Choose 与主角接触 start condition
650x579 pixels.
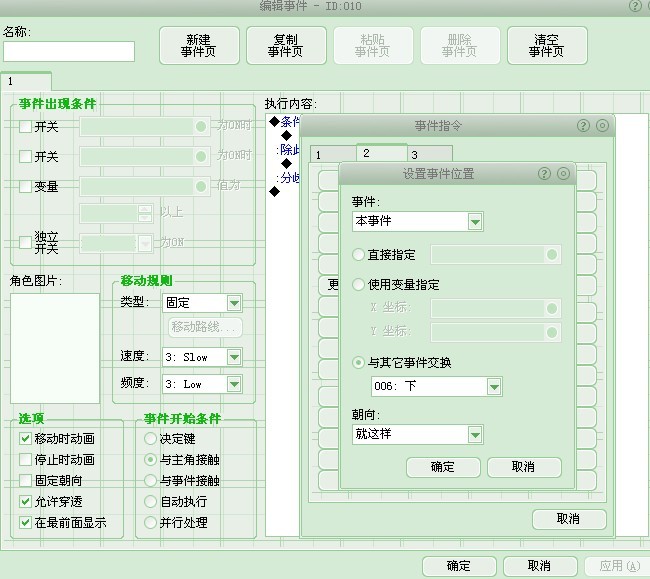[x=150, y=459]
